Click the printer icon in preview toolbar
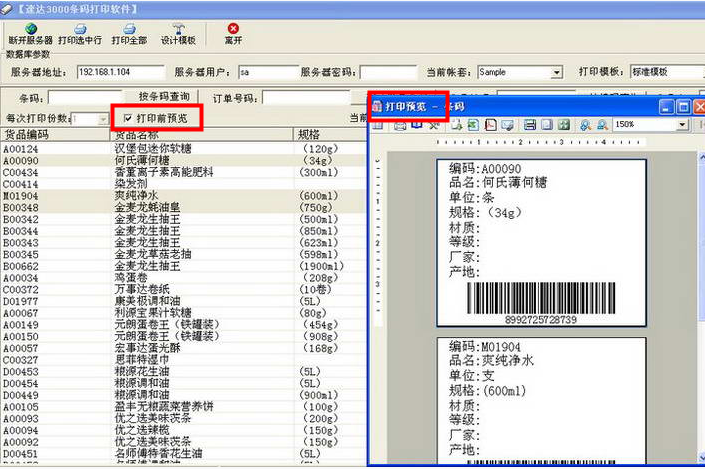The image size is (705, 469). [400, 125]
